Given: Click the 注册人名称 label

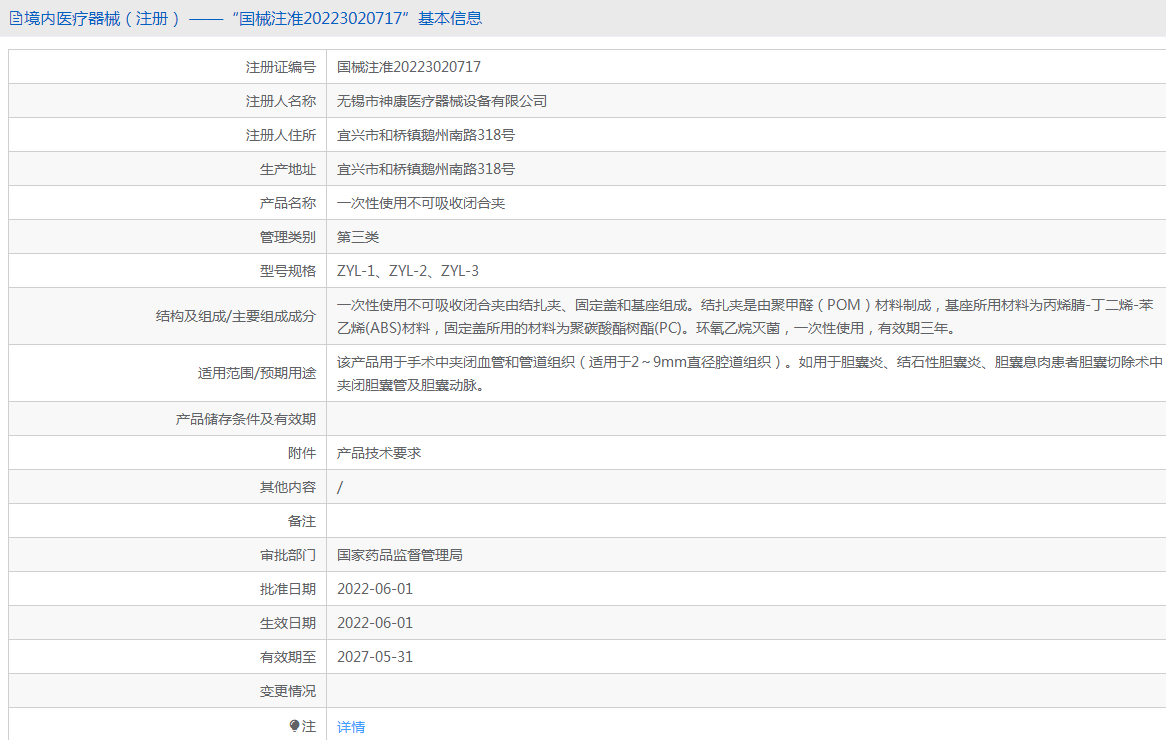Looking at the screenshot, I should click(x=281, y=101).
